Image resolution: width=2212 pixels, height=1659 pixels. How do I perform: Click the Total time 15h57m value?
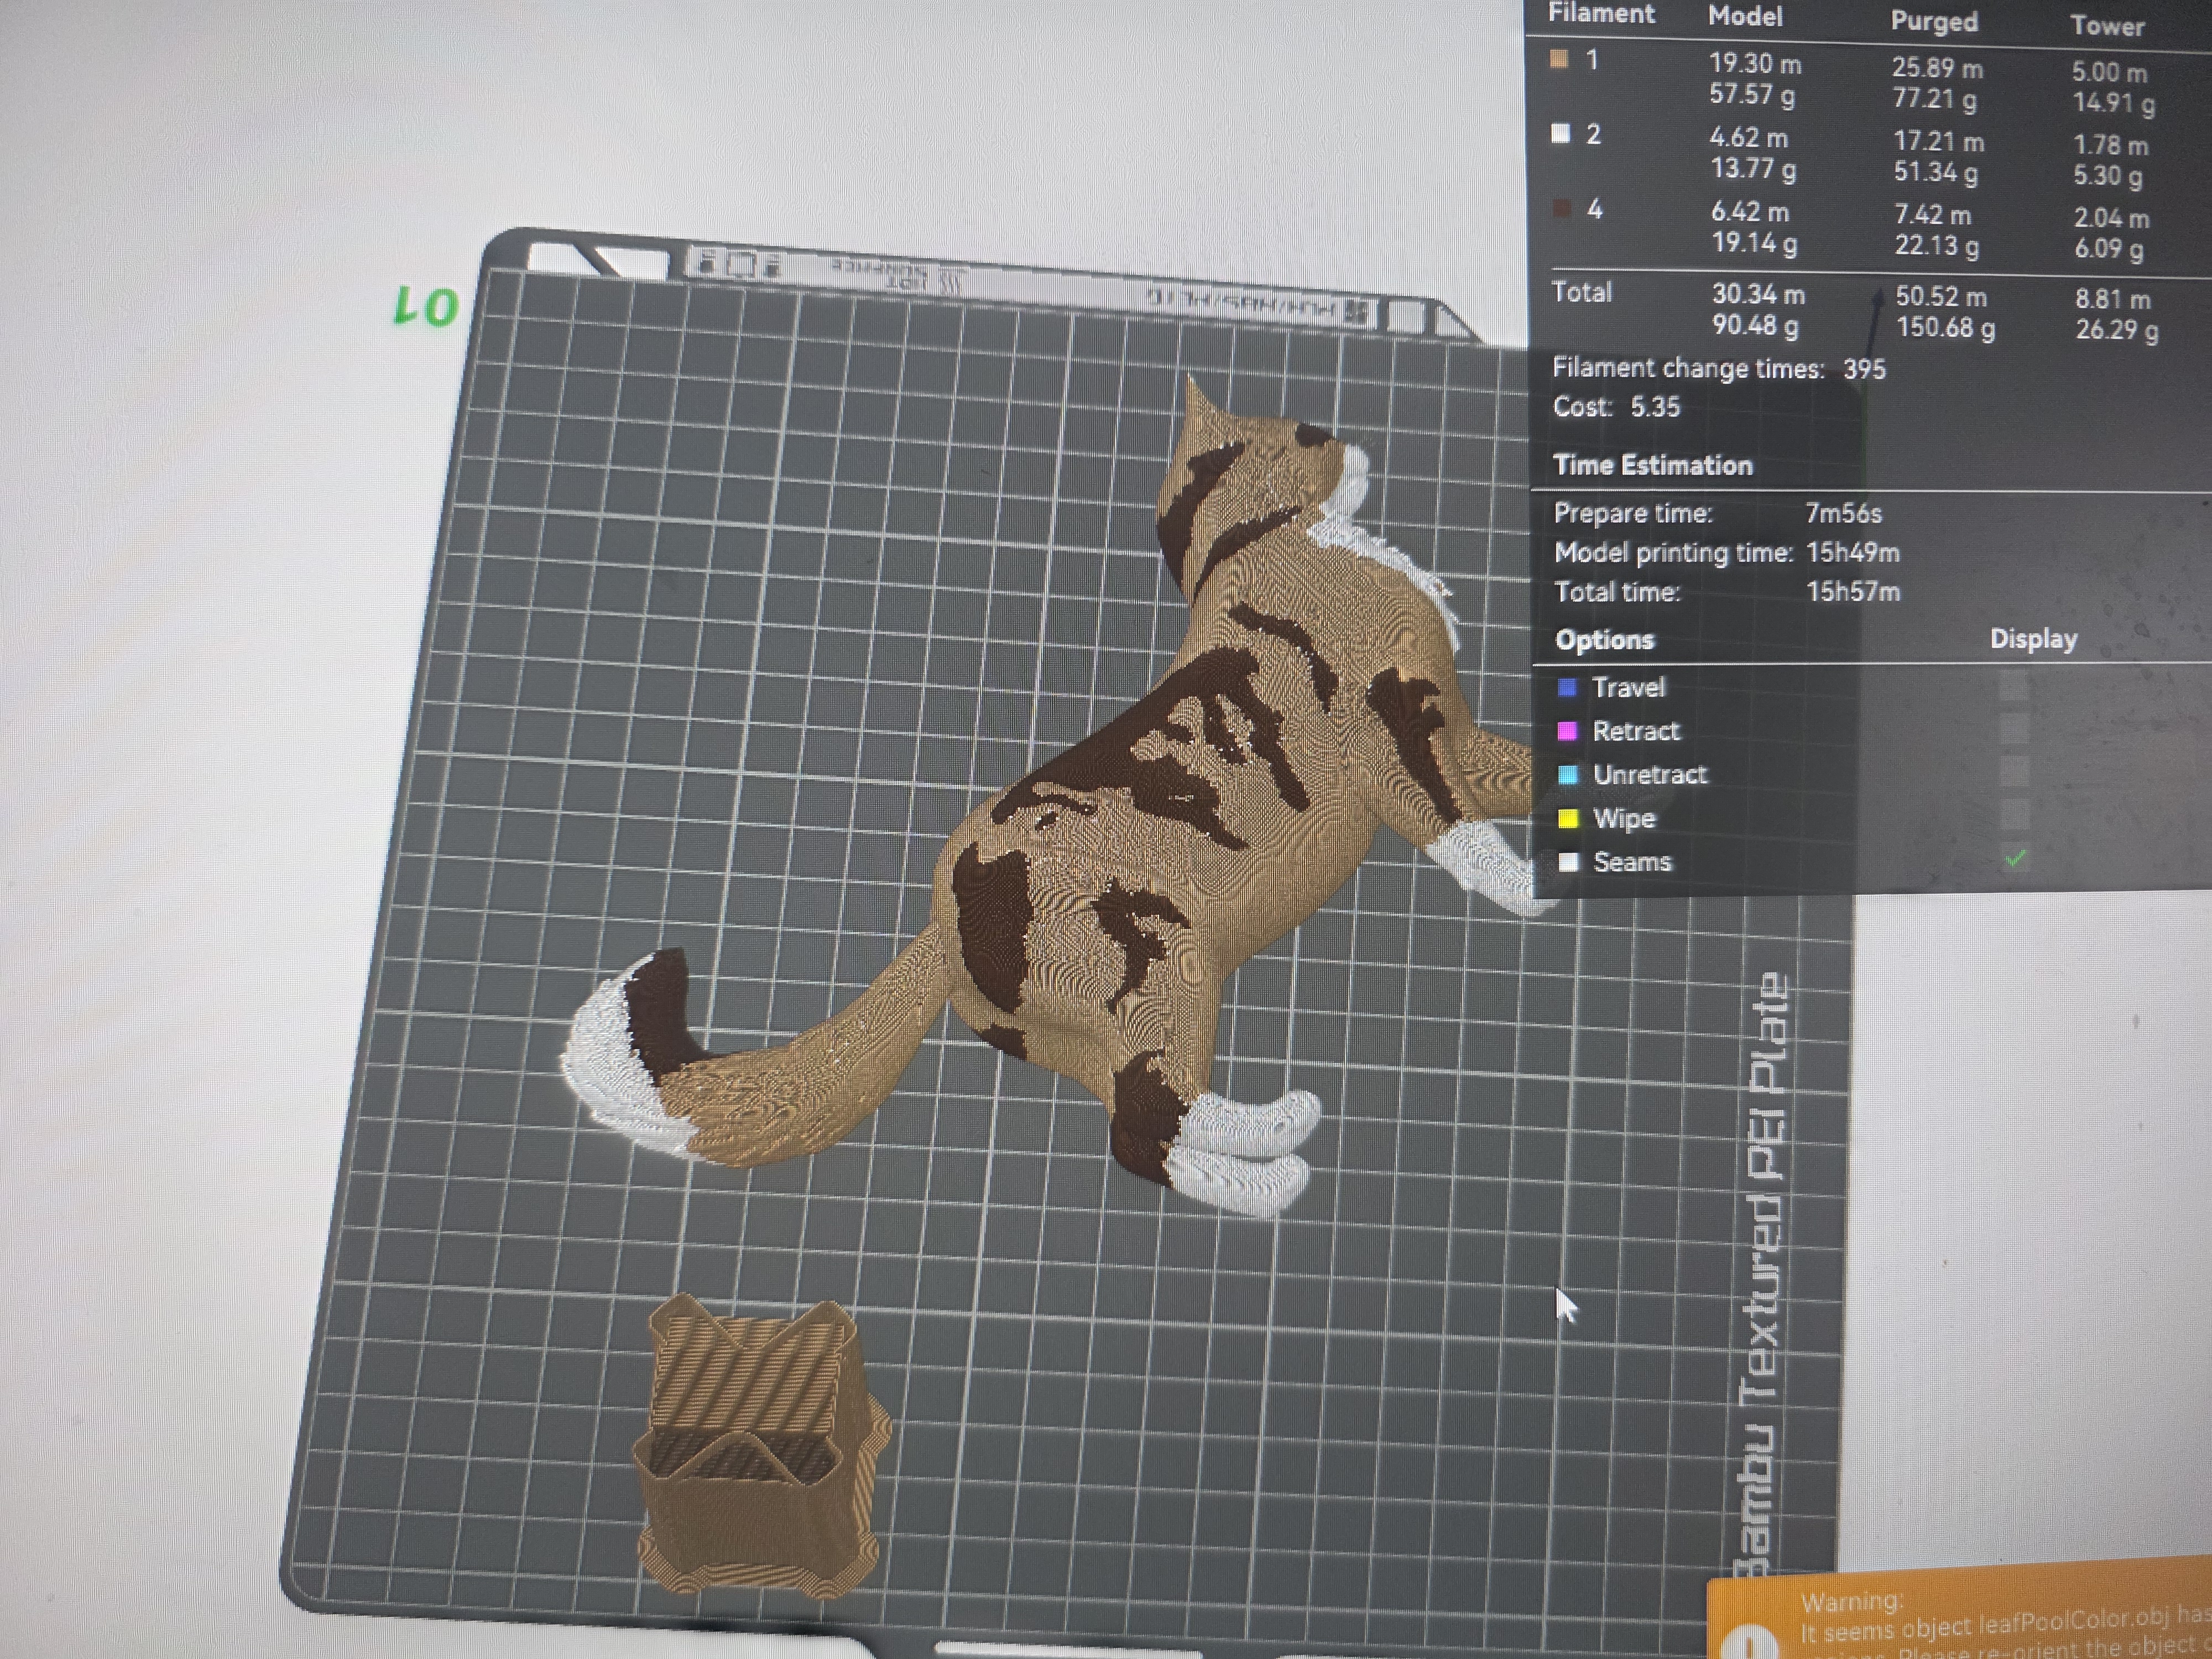click(1853, 591)
